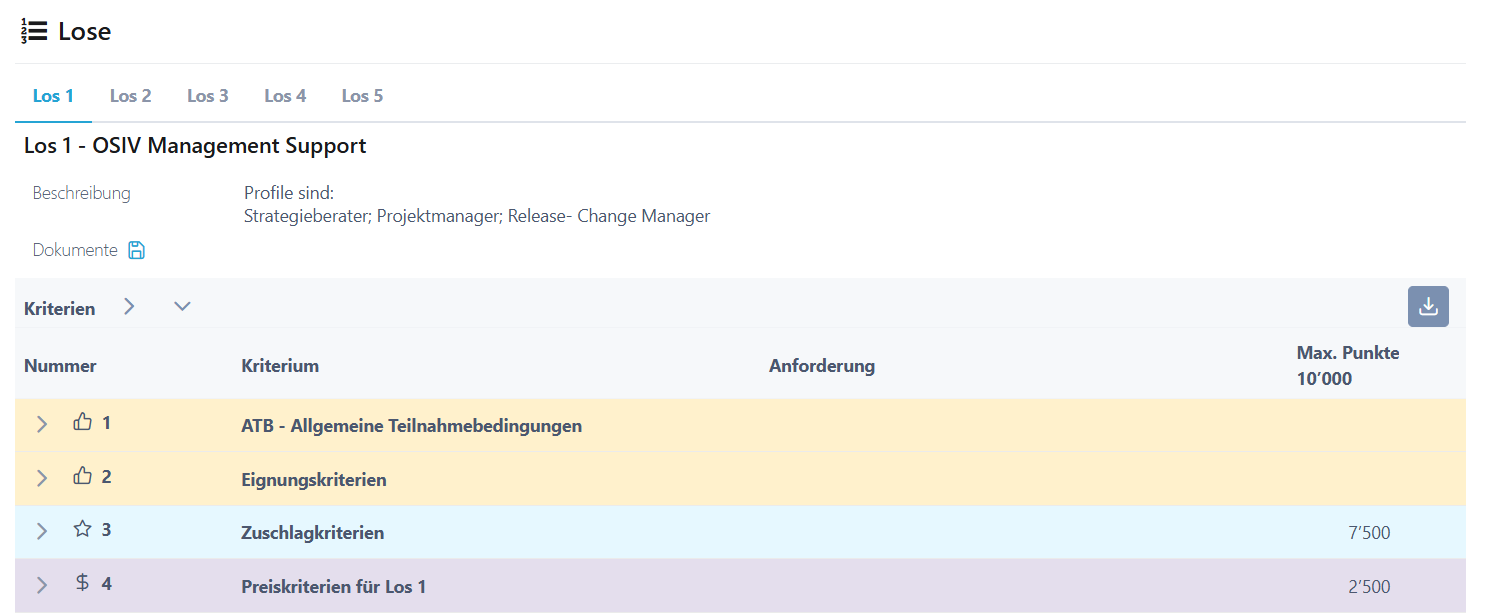Expand the Zuschlagkriterien row
Screen dimensions: 1485x616
pyautogui.click(x=41, y=531)
